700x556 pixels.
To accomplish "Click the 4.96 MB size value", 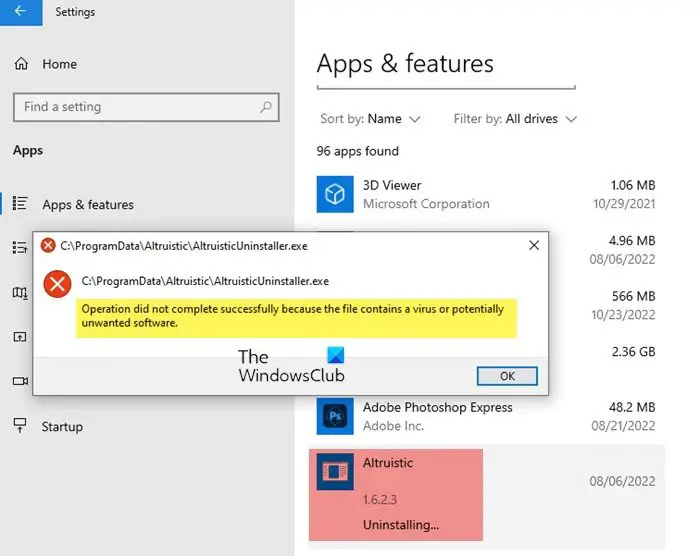I will (632, 240).
